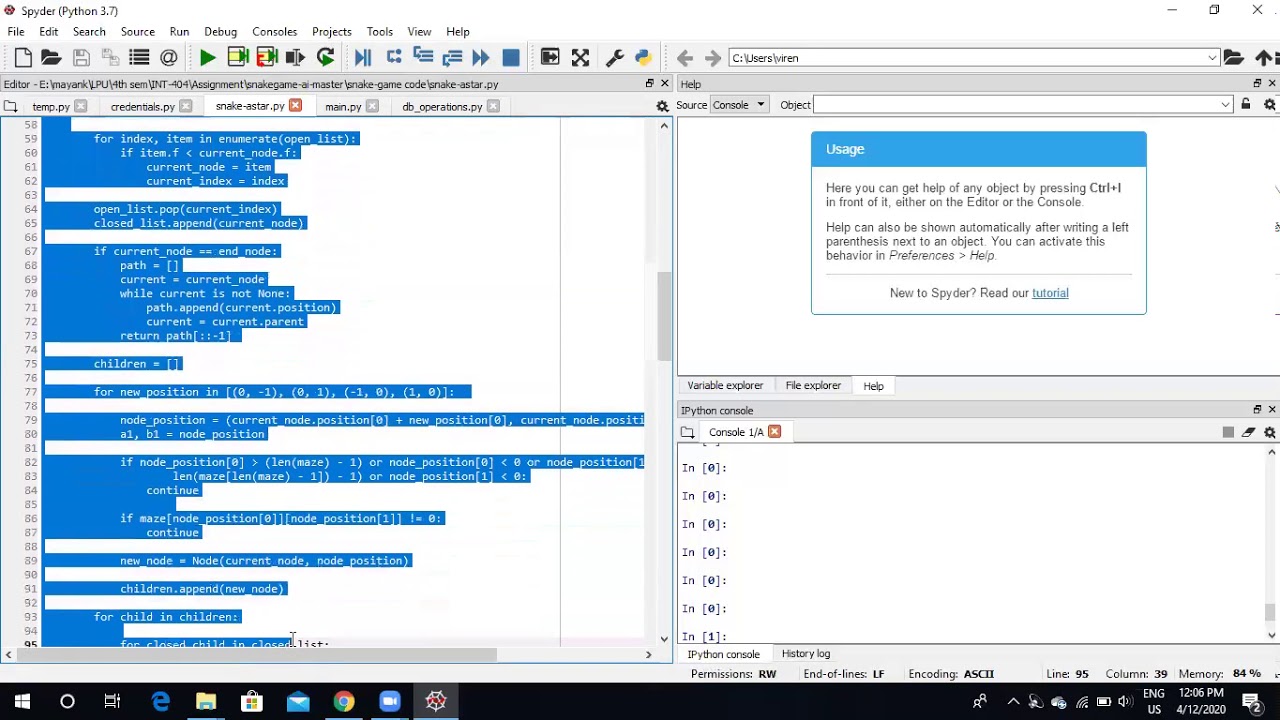Toggle fullscreen mode icon
The width and height of the screenshot is (1280, 720).
tap(580, 58)
